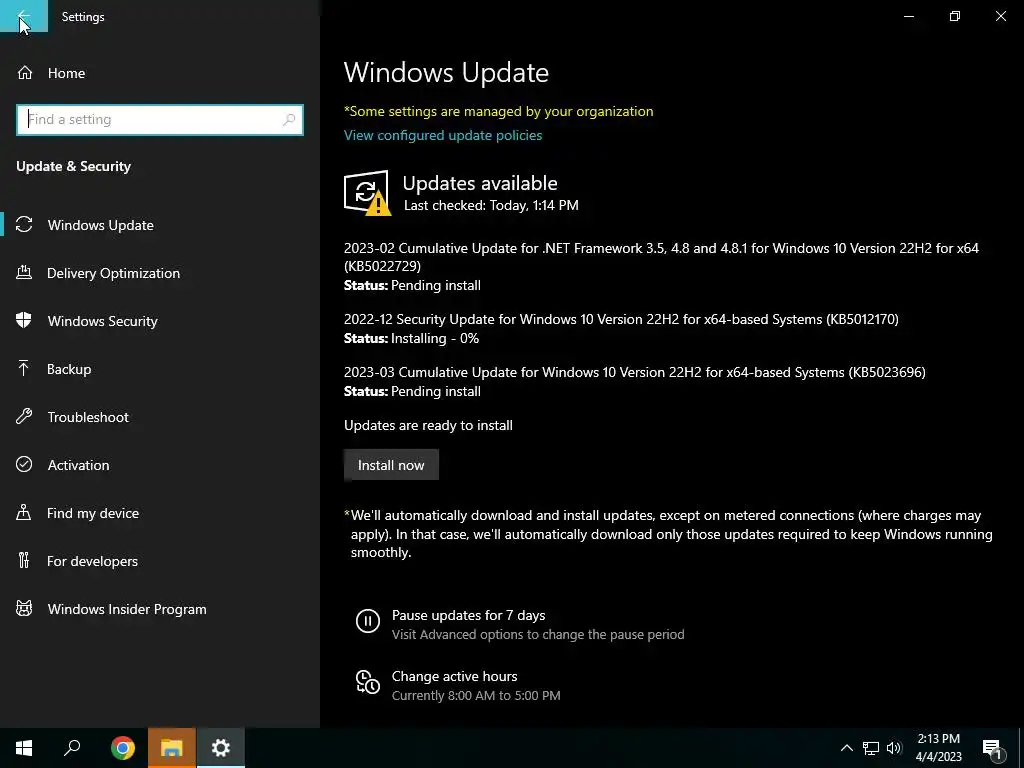This screenshot has width=1024, height=768.
Task: Click the Updates available warning status icon
Action: click(x=367, y=193)
